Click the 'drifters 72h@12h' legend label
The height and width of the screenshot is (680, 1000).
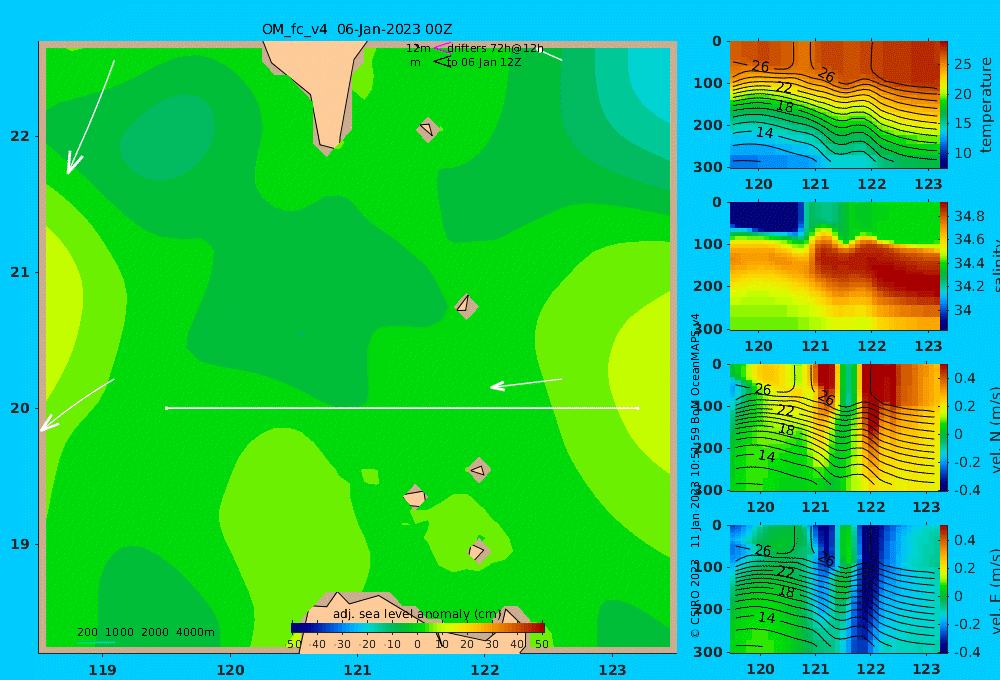[495, 48]
